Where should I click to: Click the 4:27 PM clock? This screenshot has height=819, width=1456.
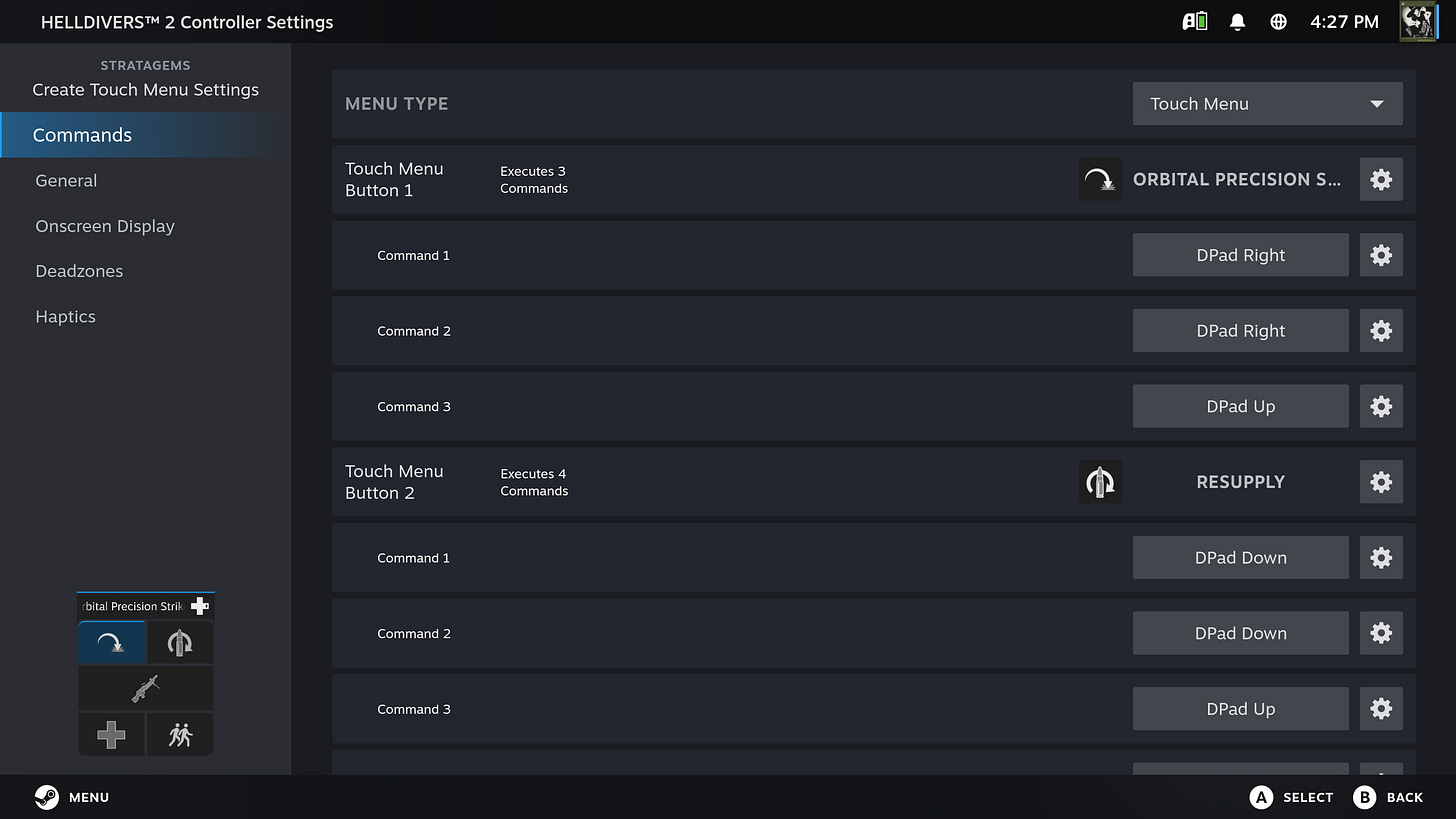coord(1344,21)
